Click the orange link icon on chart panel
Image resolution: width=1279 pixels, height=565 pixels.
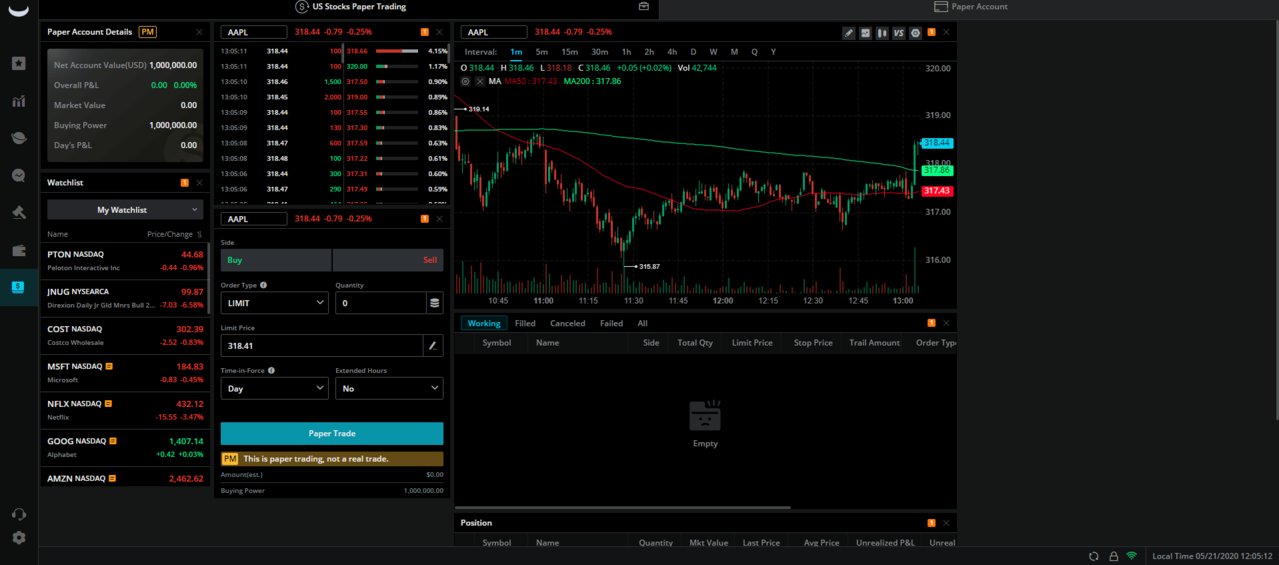coord(932,32)
